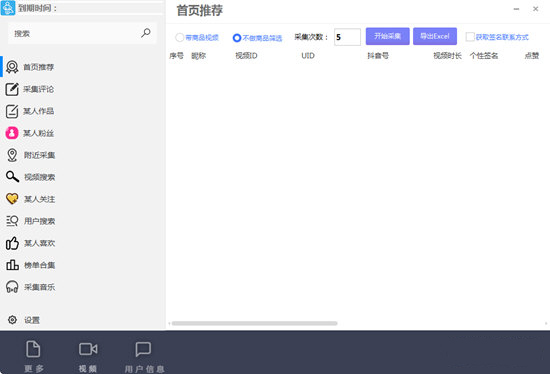Click the 用户信息 chat icon in bottom bar
This screenshot has height=374, width=550.
[143, 349]
